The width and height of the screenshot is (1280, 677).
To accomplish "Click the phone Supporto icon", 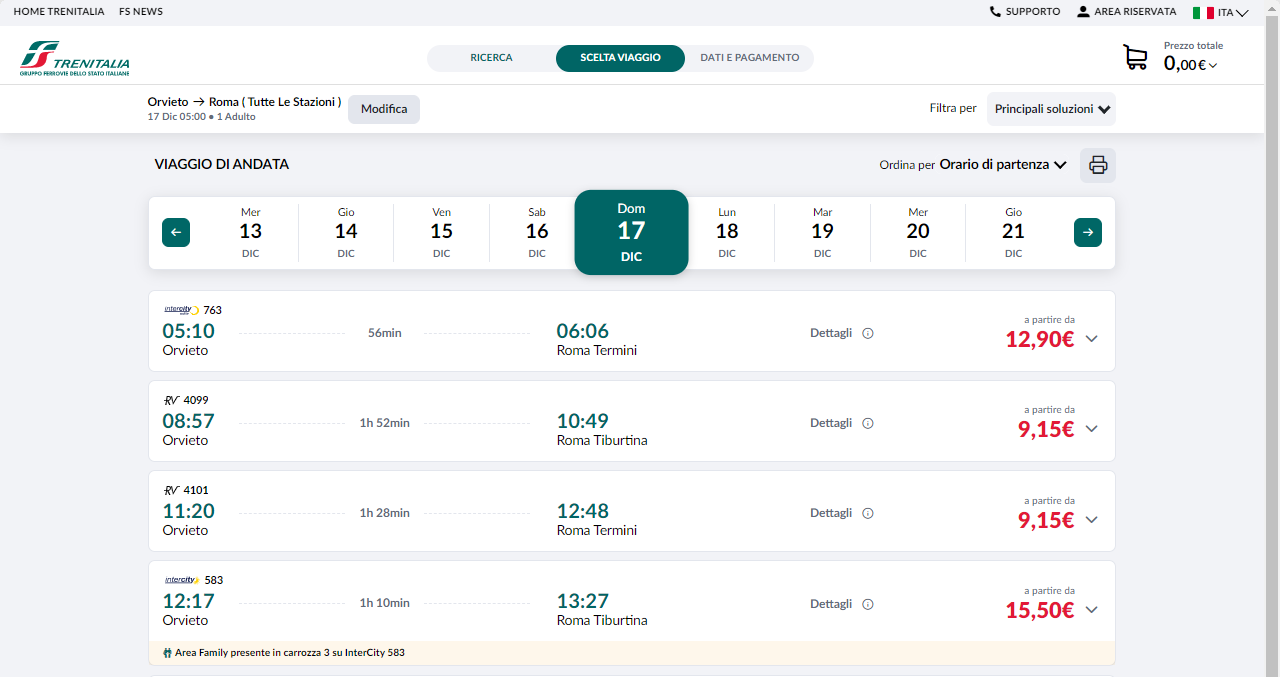I will [x=995, y=12].
